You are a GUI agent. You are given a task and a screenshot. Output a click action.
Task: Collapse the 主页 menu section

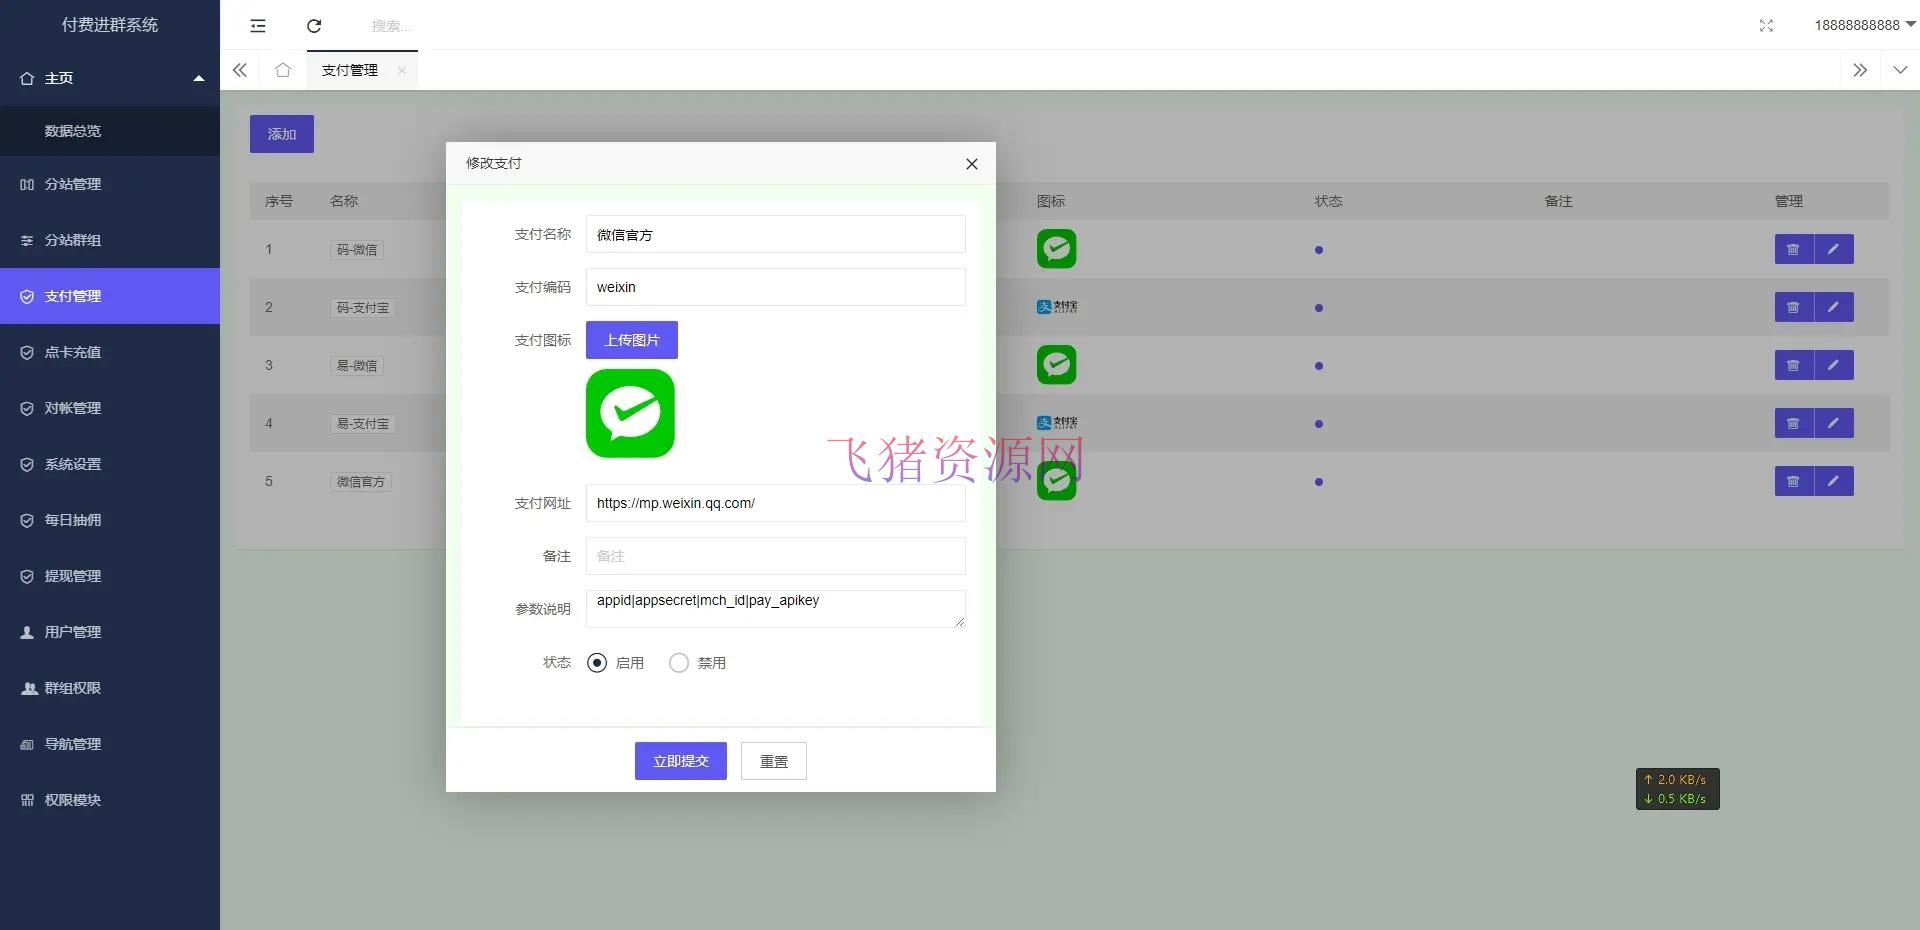198,77
